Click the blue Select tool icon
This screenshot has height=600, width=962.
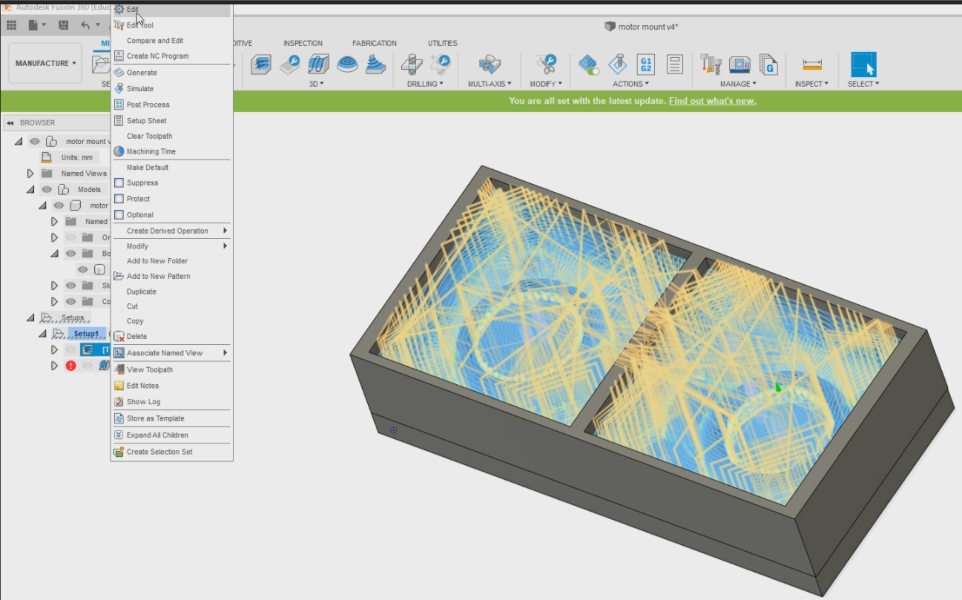tap(863, 64)
